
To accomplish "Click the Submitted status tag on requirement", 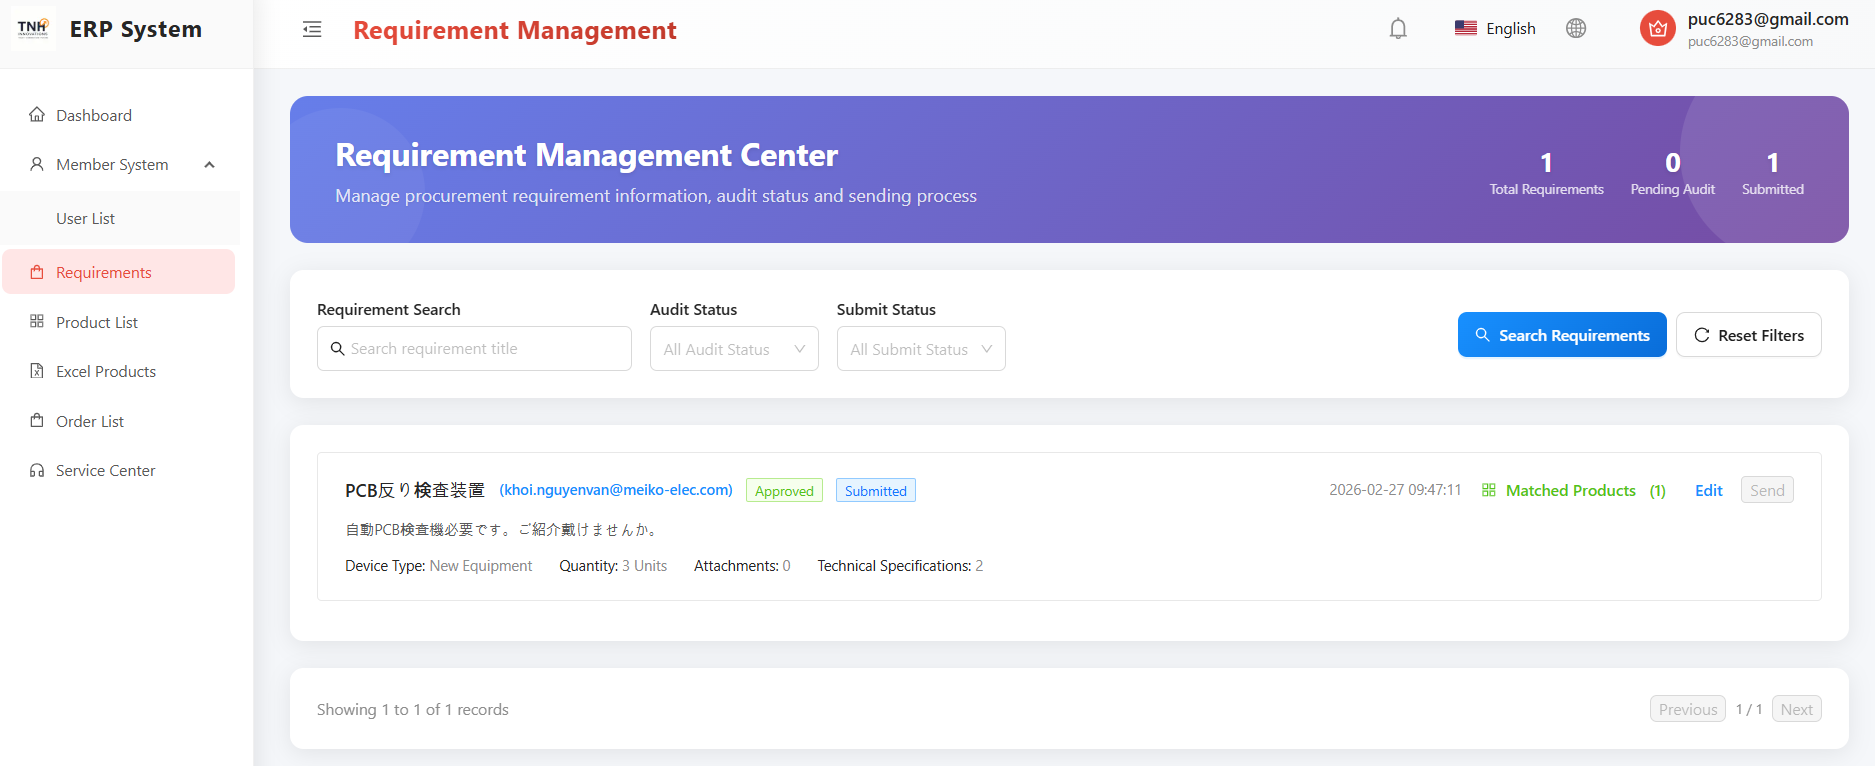I will click(x=876, y=490).
